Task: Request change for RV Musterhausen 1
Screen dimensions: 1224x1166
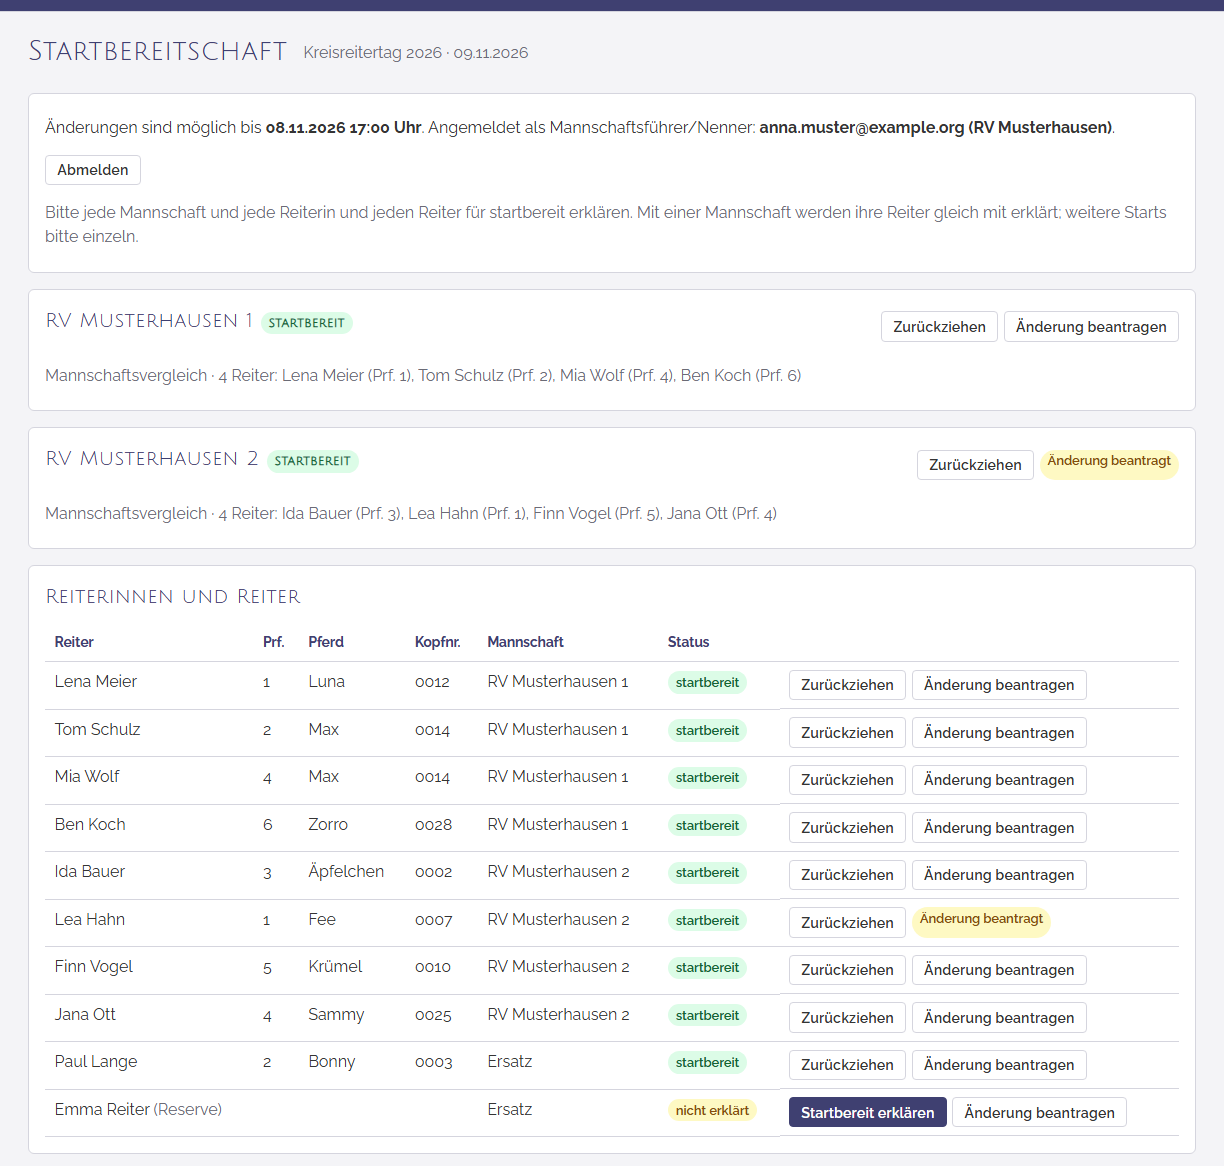Action: click(1091, 327)
